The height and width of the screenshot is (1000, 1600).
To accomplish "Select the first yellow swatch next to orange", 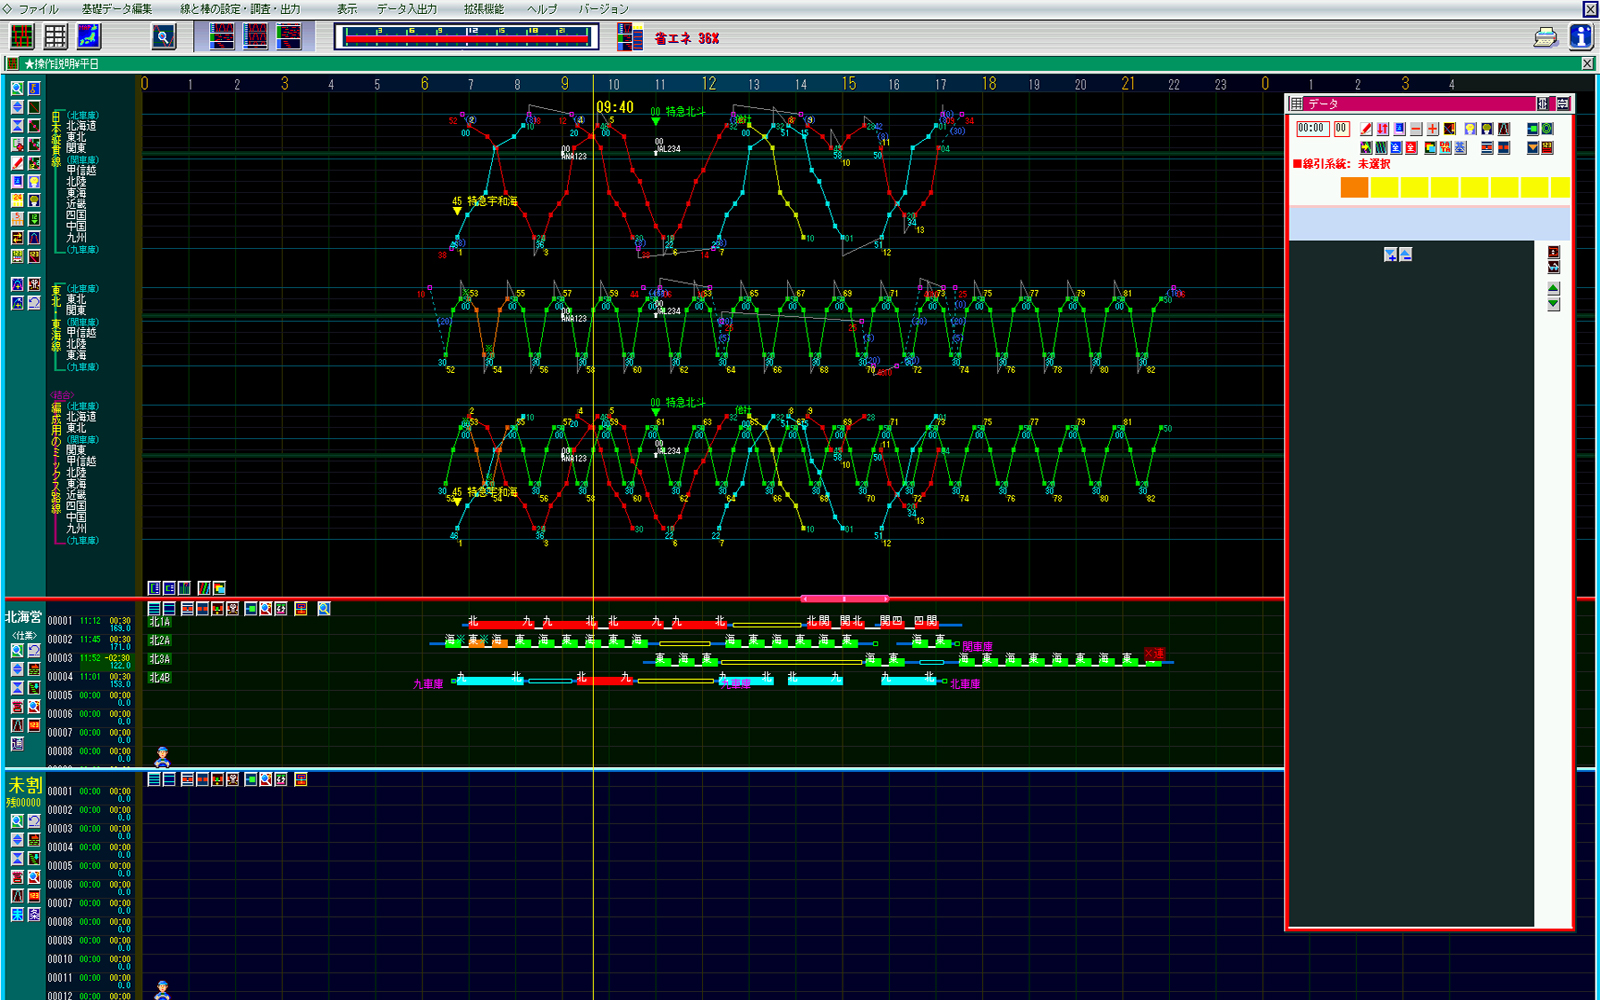I will point(1384,187).
